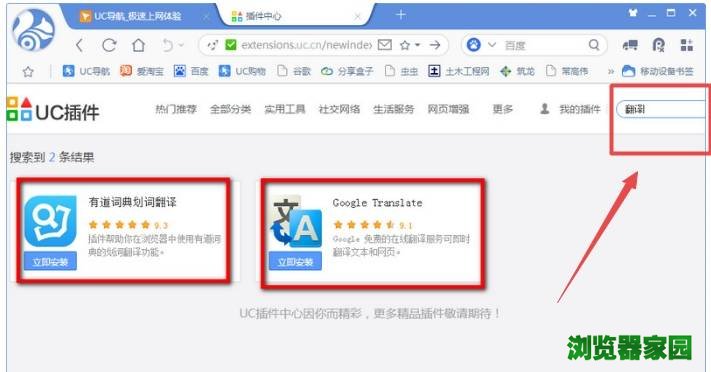Click the Google Translate plugin icon
Image resolution: width=711 pixels, height=372 pixels.
pyautogui.click(x=296, y=221)
